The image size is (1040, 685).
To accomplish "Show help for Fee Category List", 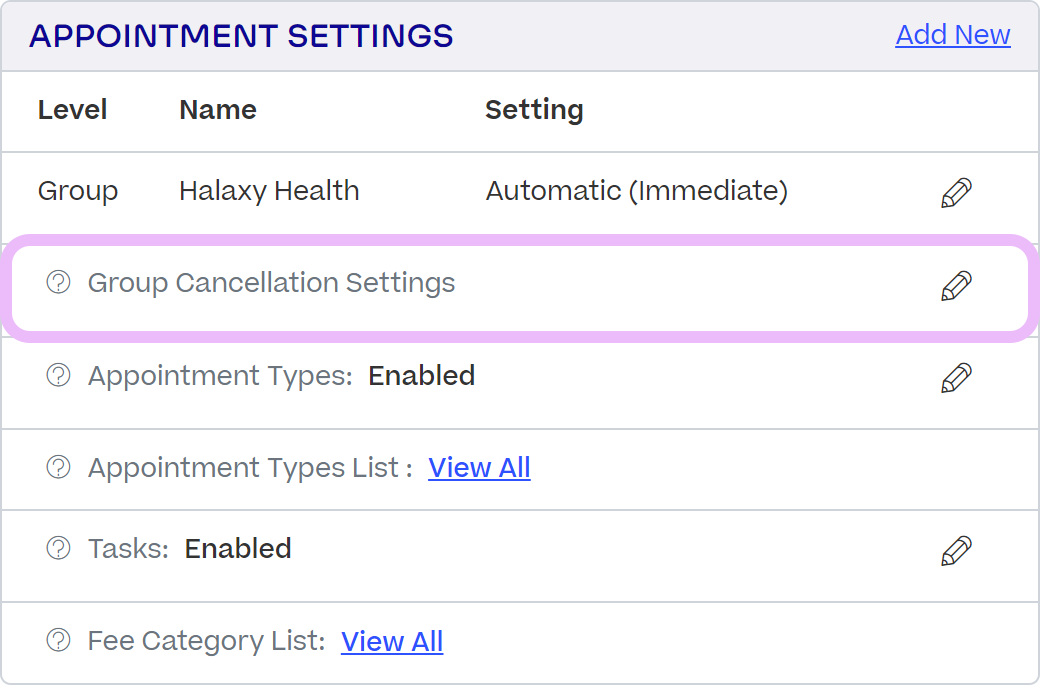I will coord(58,640).
